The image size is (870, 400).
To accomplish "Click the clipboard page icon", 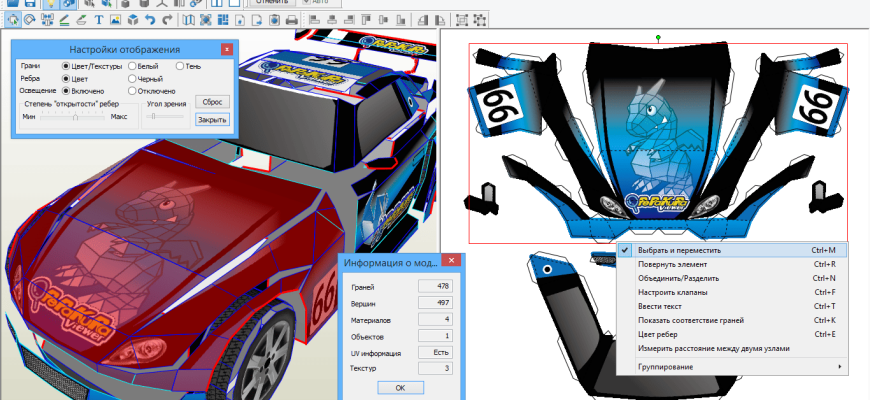I will (x=275, y=20).
